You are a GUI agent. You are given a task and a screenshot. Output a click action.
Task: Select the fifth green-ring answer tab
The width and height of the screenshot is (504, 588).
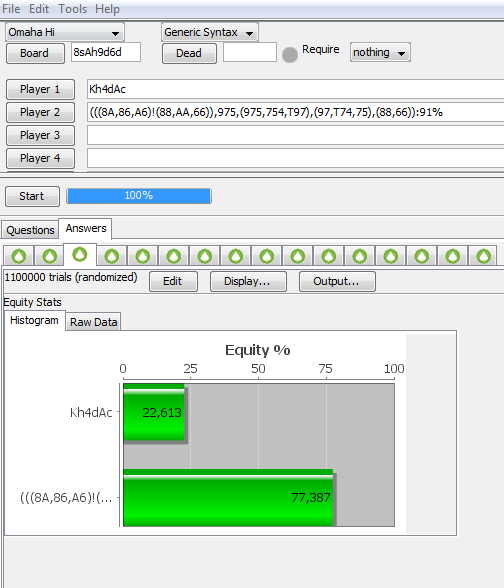143,256
